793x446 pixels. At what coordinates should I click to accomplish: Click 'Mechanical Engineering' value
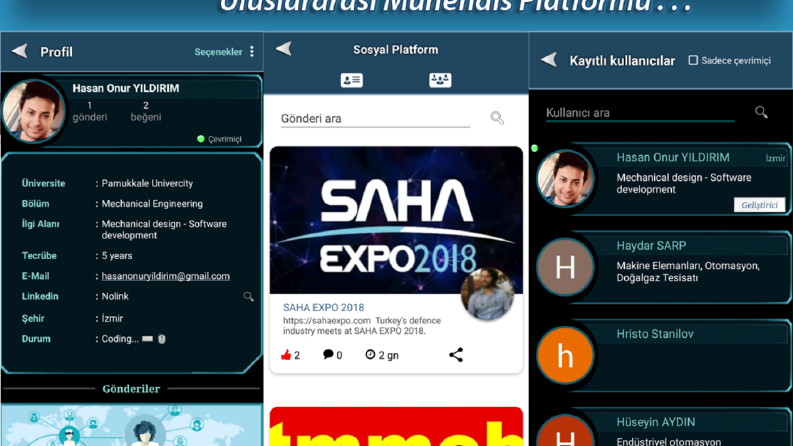[x=152, y=204]
